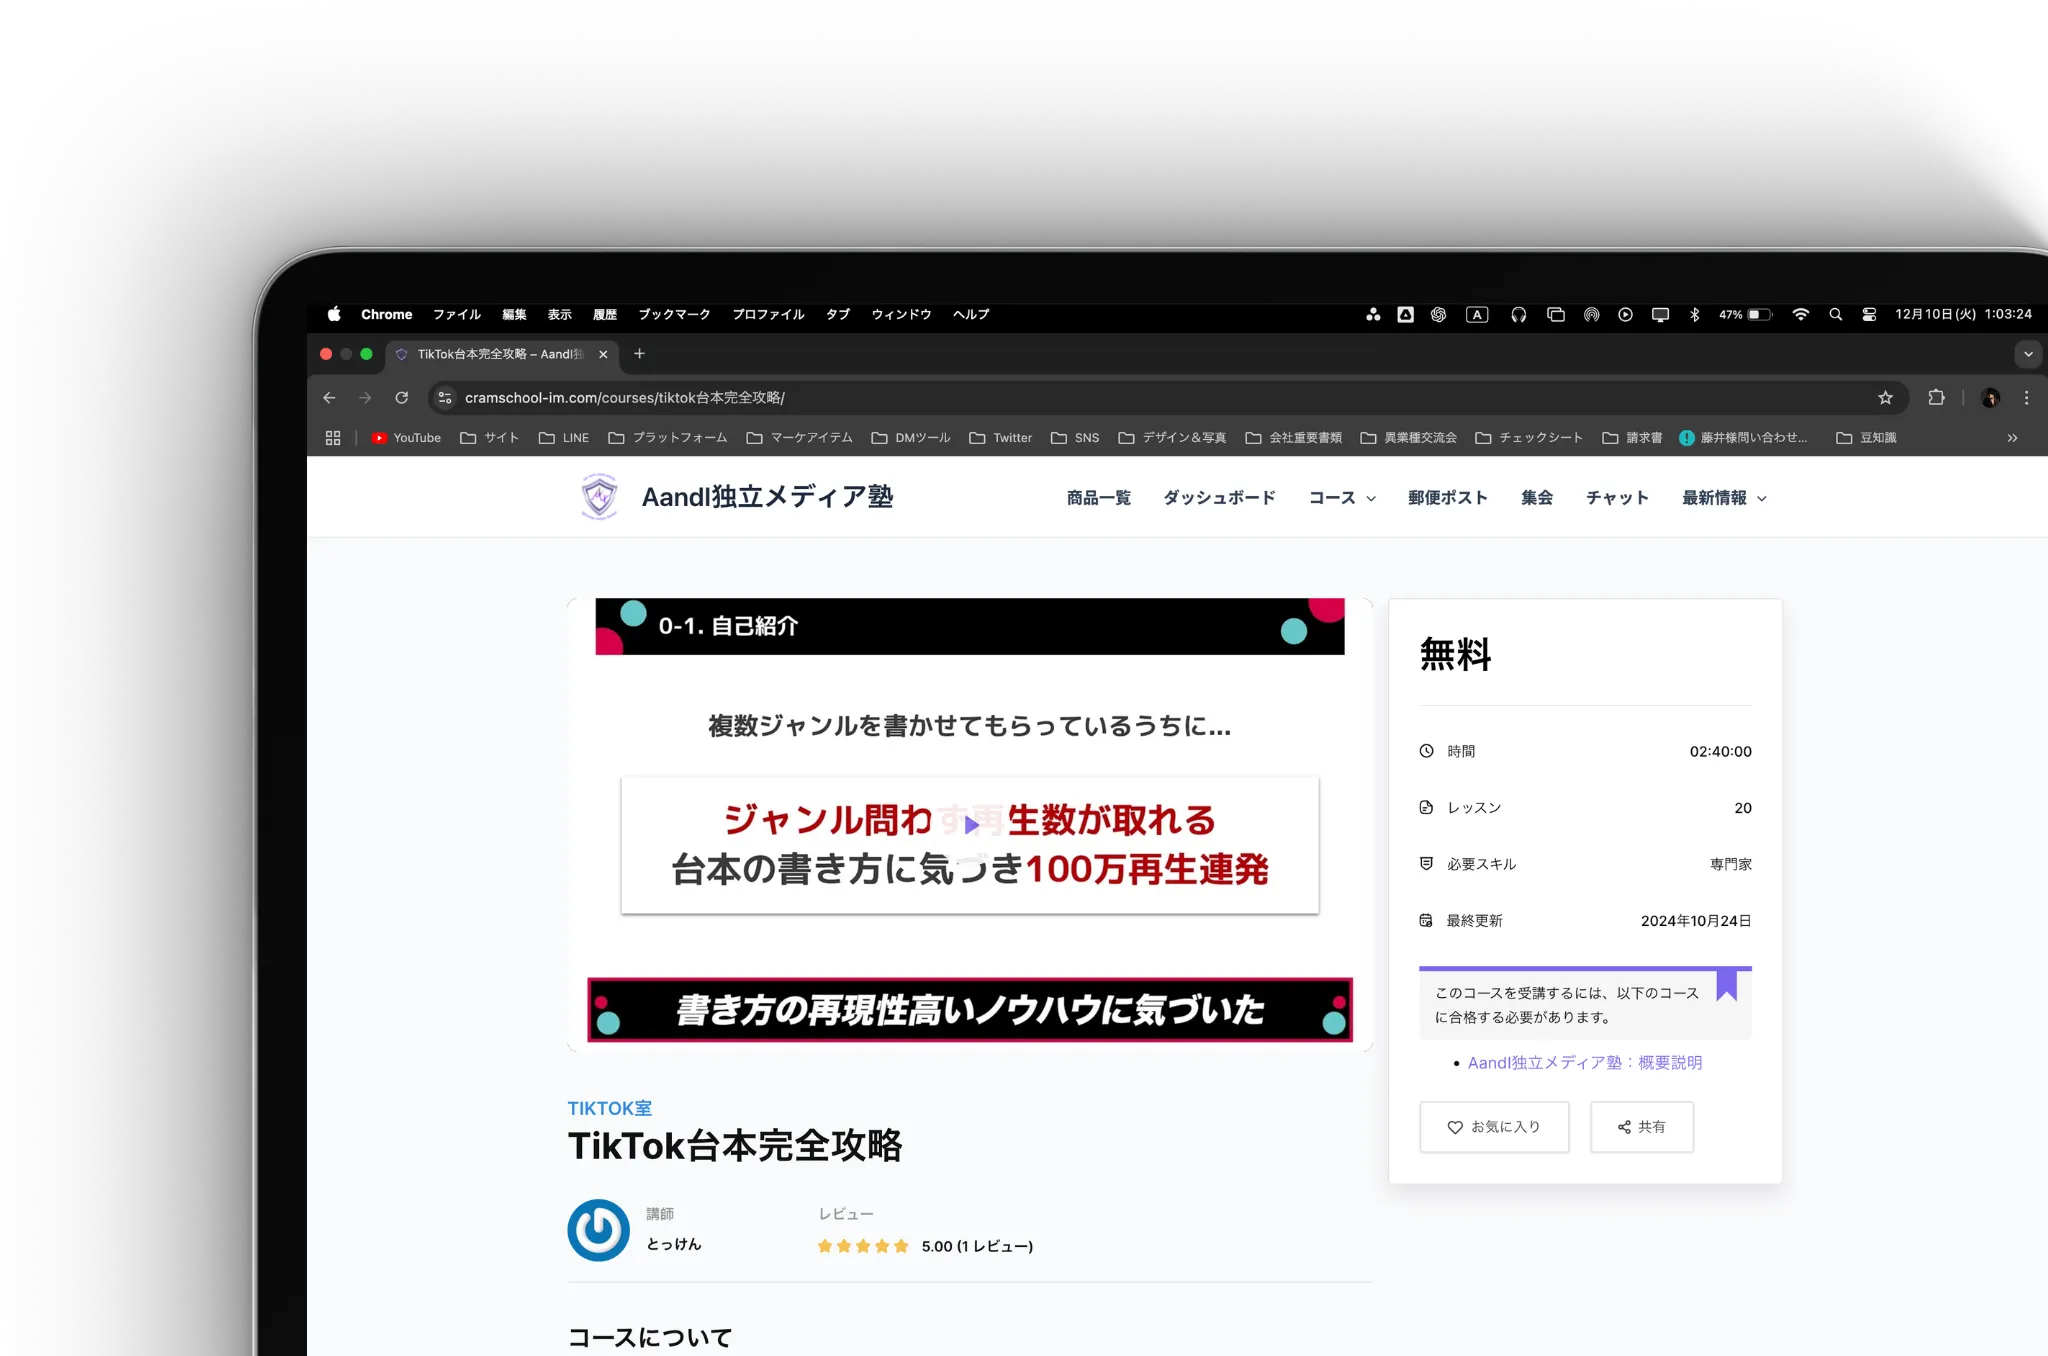Click the battery 47% indicator
The image size is (2048, 1356).
pyautogui.click(x=1745, y=314)
